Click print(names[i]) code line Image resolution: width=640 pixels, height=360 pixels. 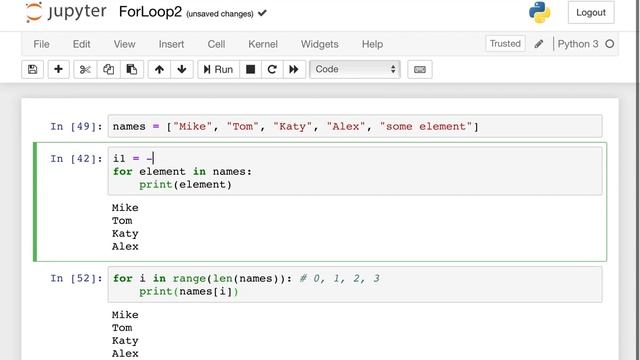189,291
